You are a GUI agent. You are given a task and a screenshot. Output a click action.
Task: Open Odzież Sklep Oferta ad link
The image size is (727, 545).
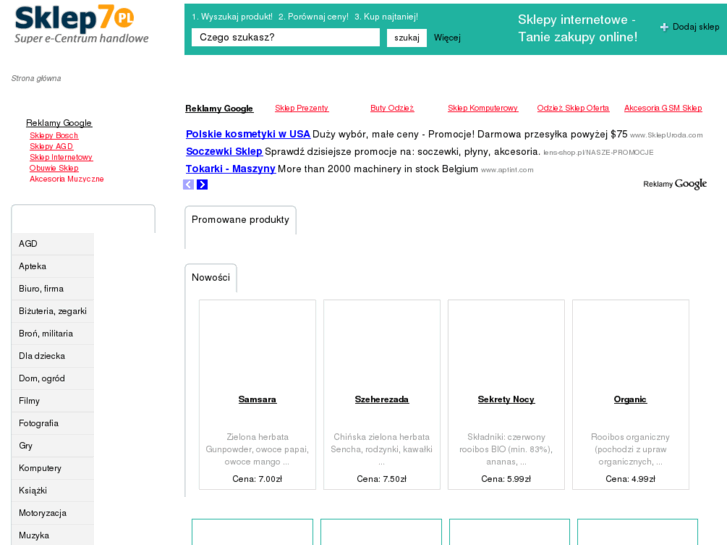pyautogui.click(x=573, y=108)
